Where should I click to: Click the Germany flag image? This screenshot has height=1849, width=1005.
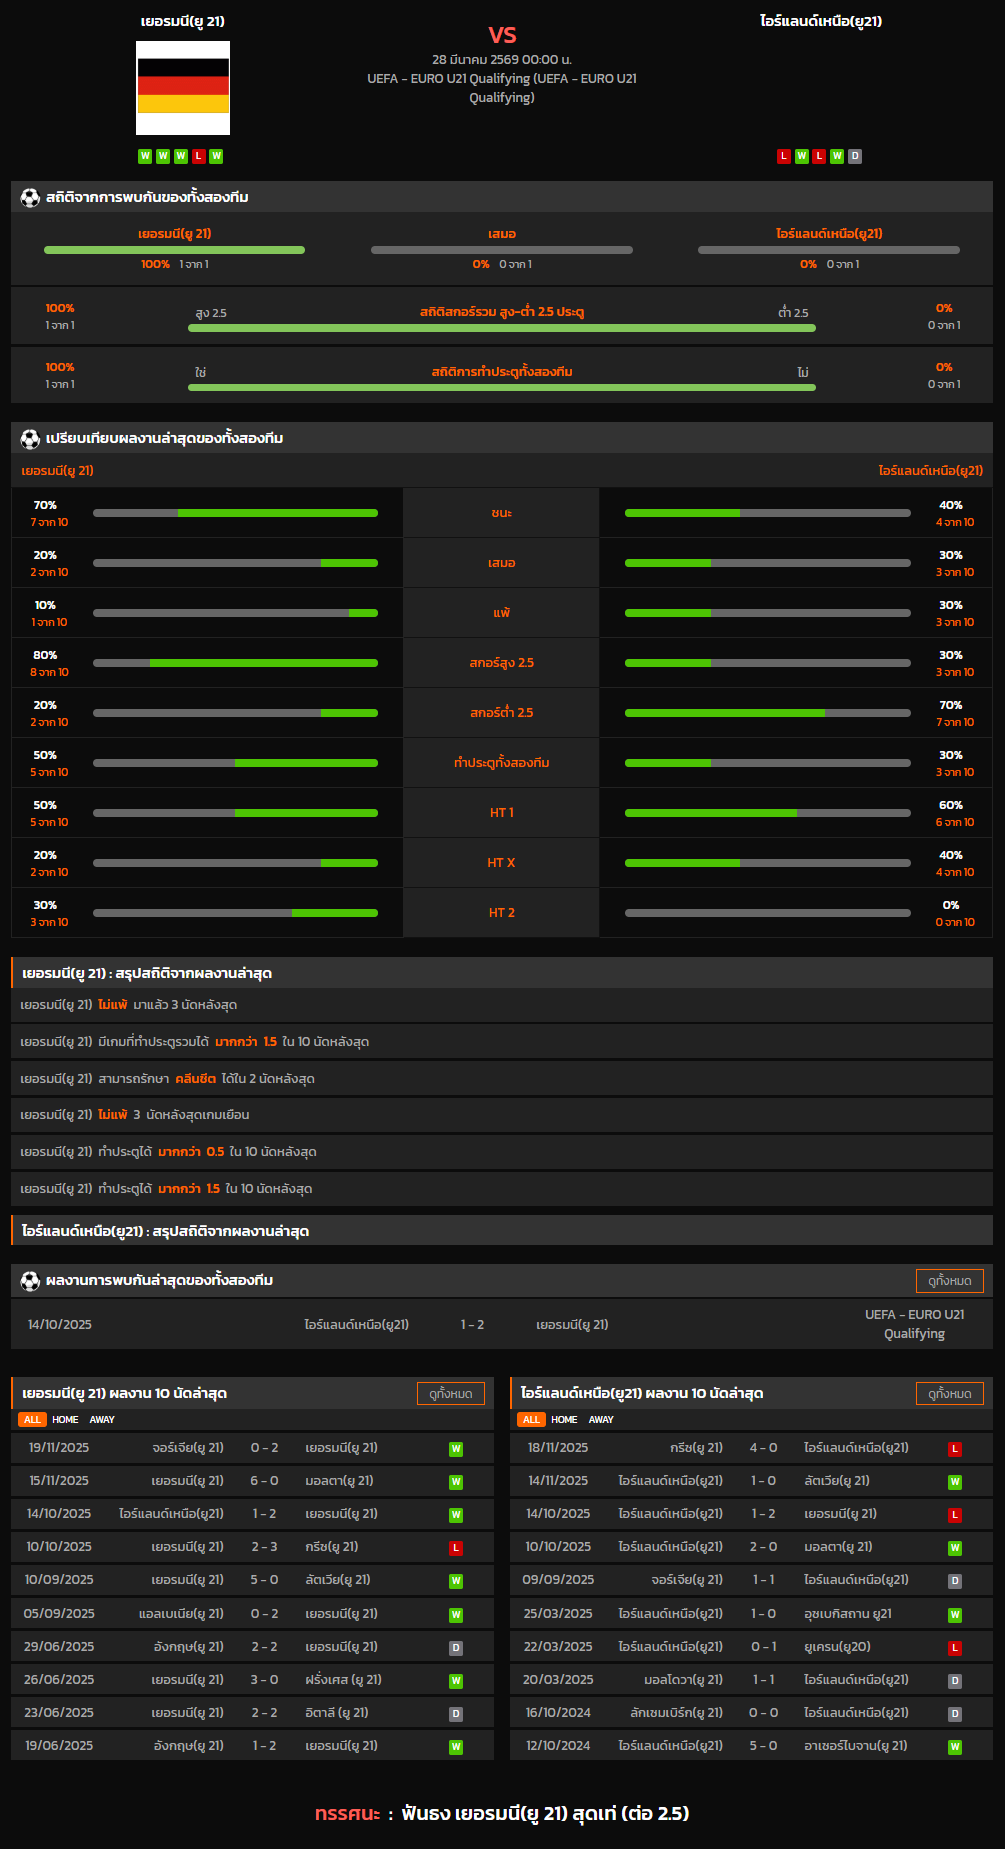coord(183,88)
